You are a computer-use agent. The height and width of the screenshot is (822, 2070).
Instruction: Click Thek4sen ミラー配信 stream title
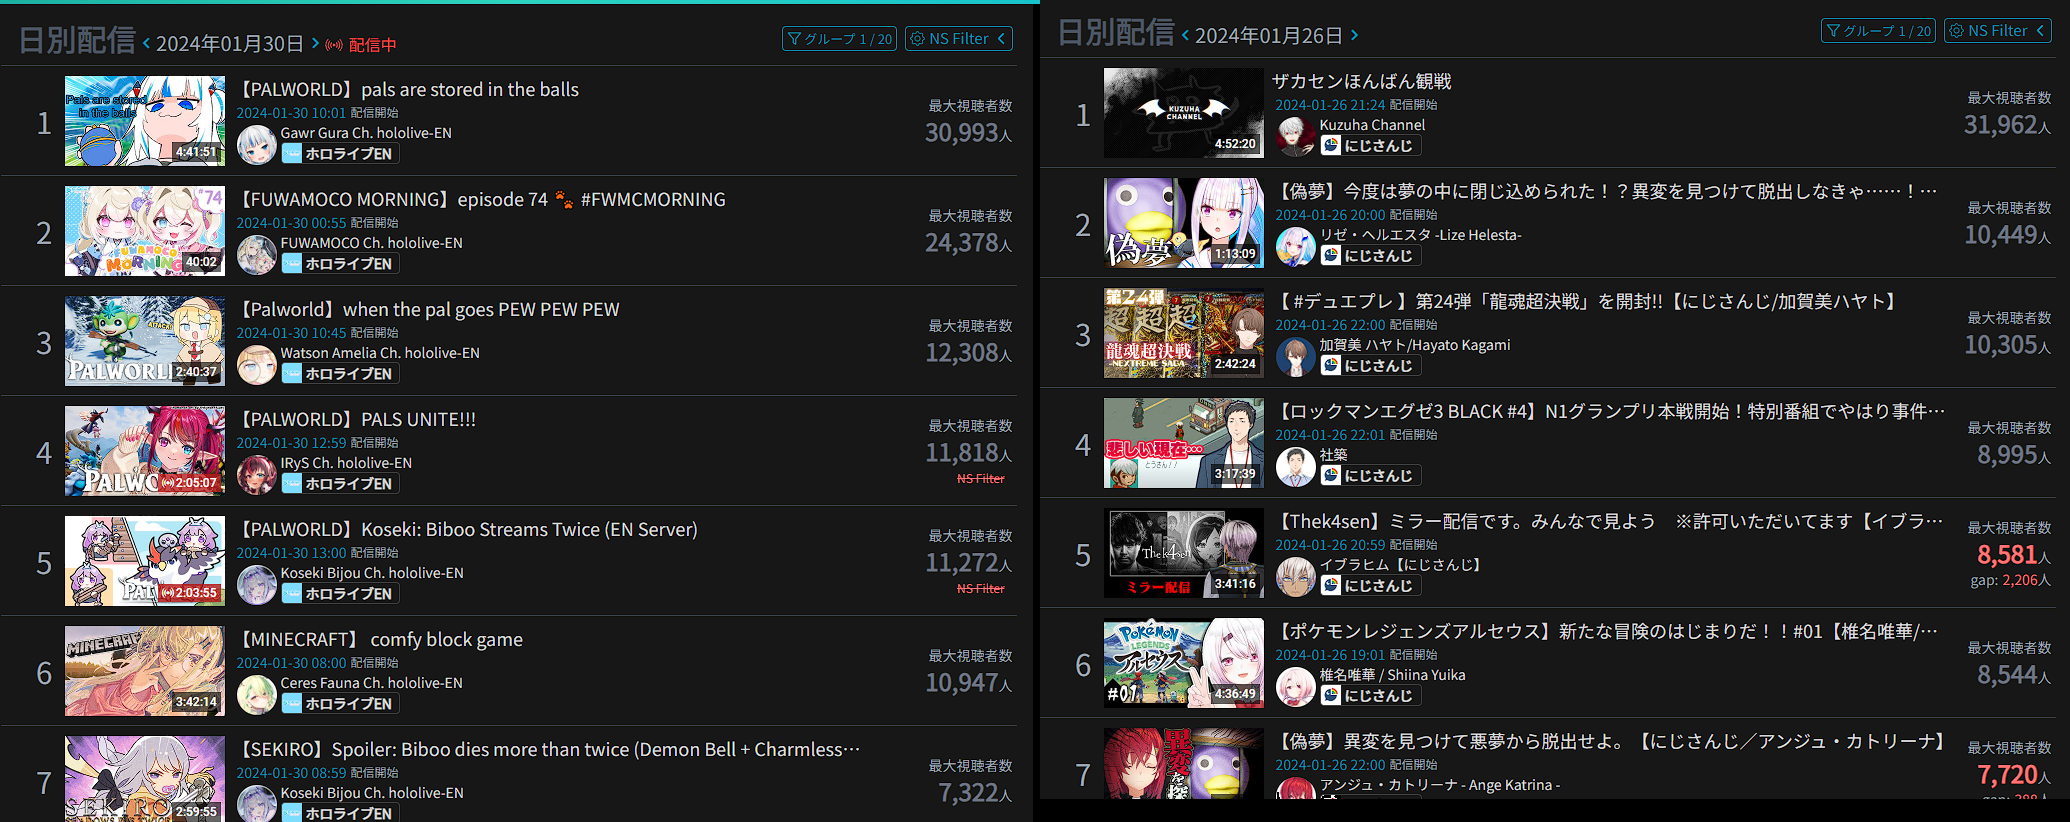coord(1610,521)
